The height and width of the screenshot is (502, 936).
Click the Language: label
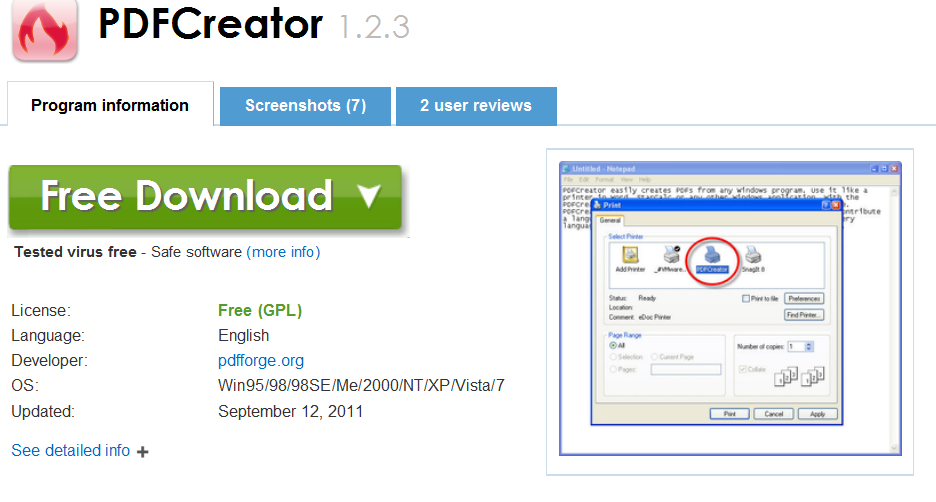(48, 335)
